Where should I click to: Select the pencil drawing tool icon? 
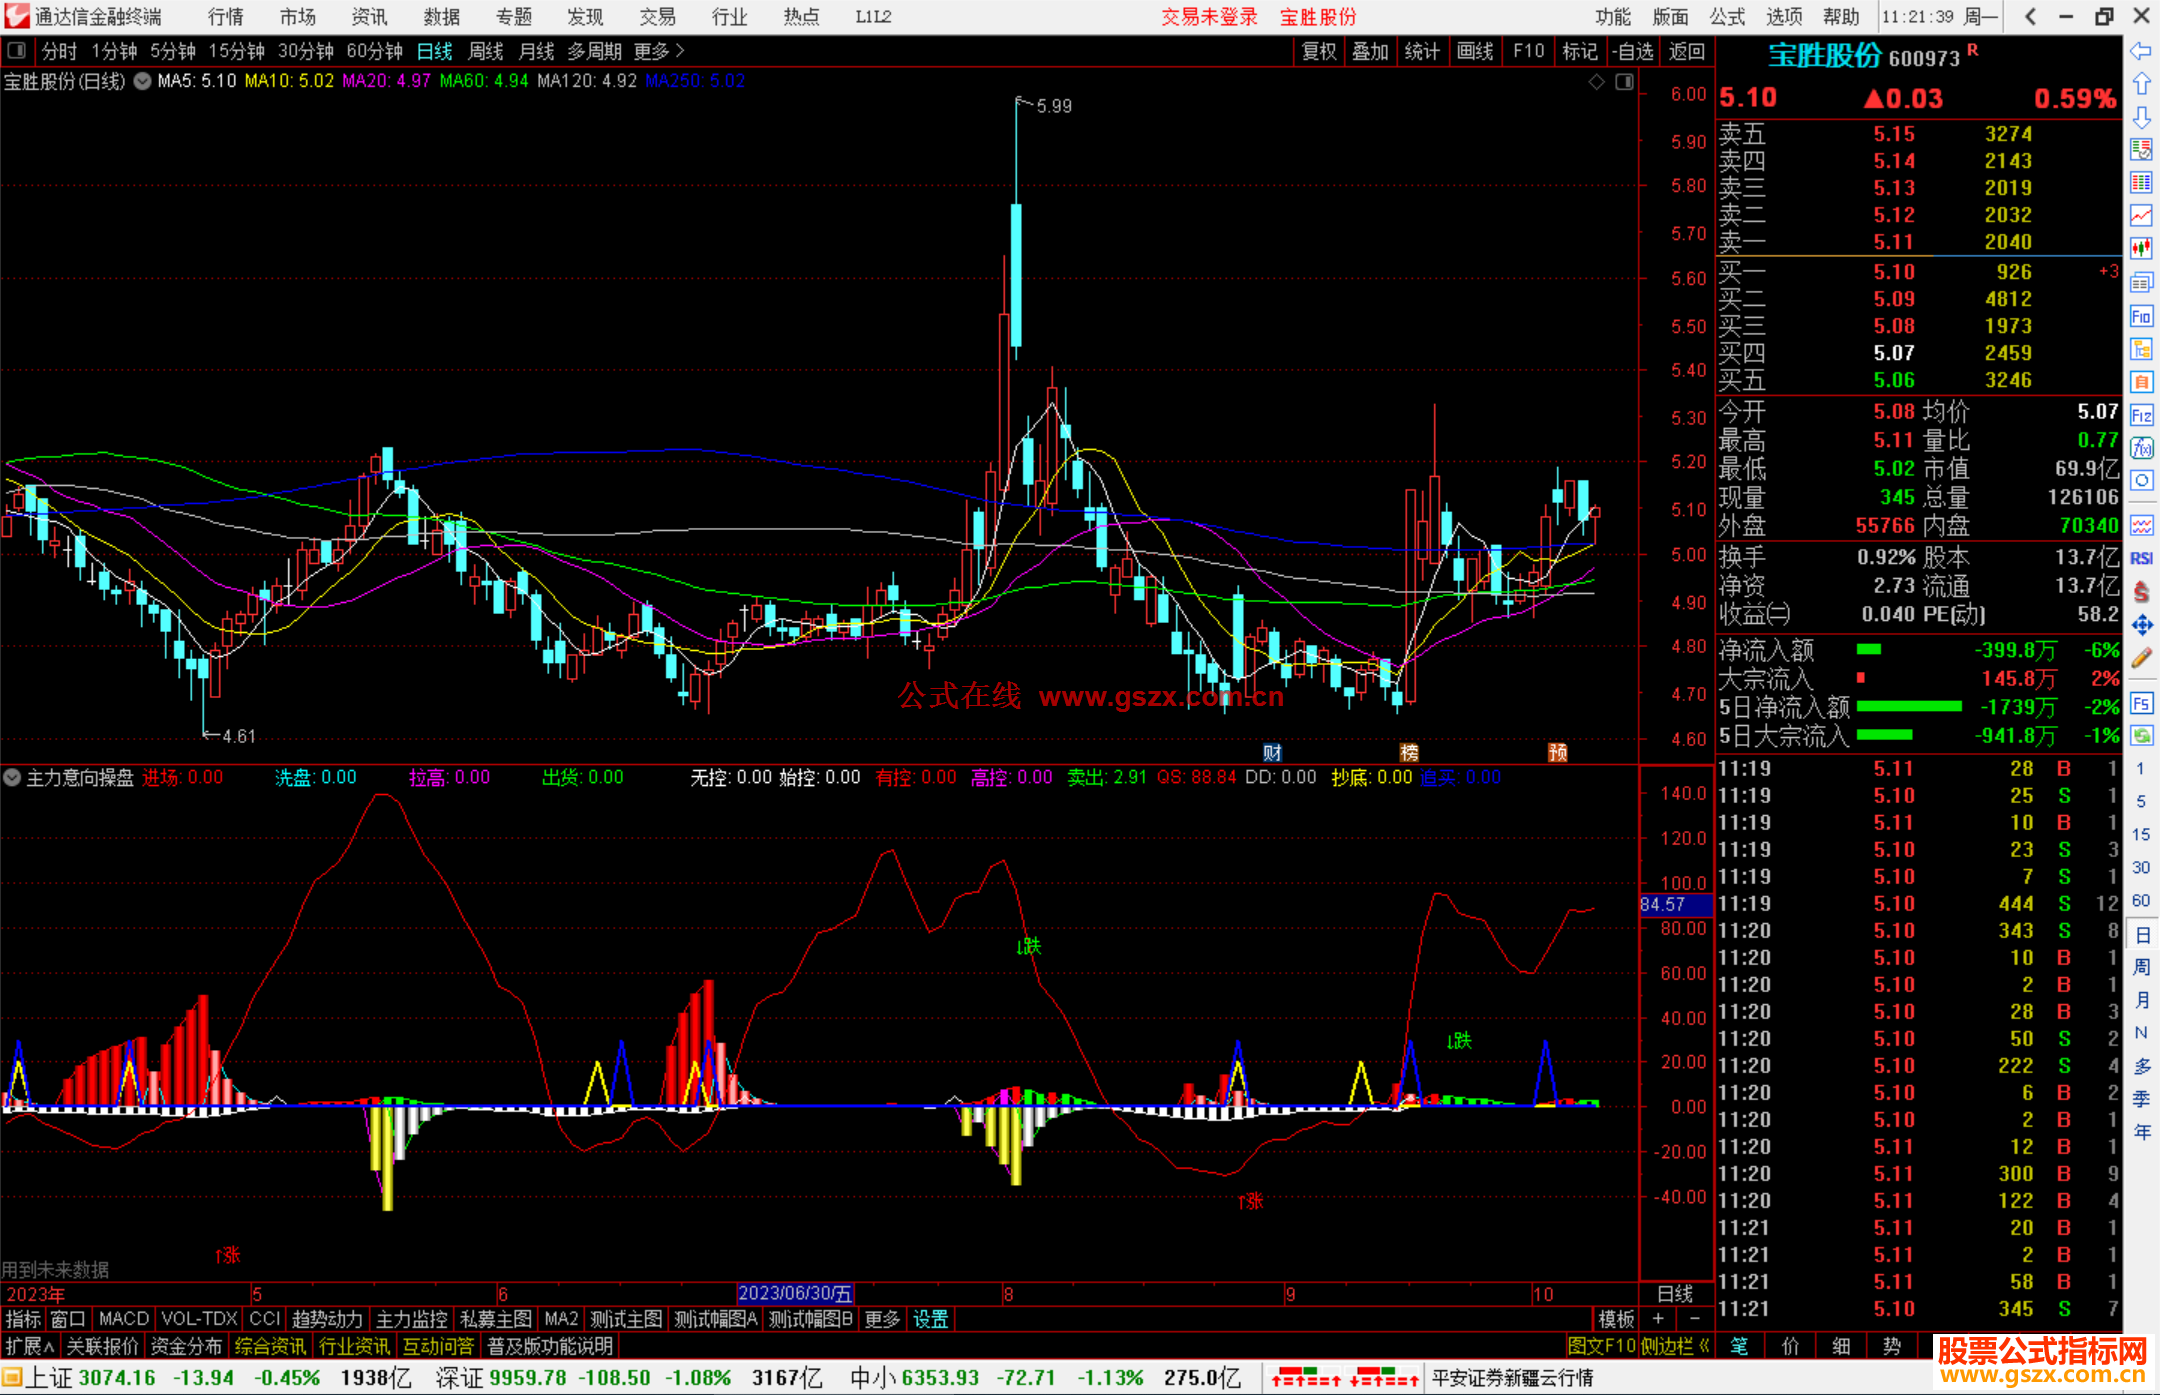click(2141, 658)
